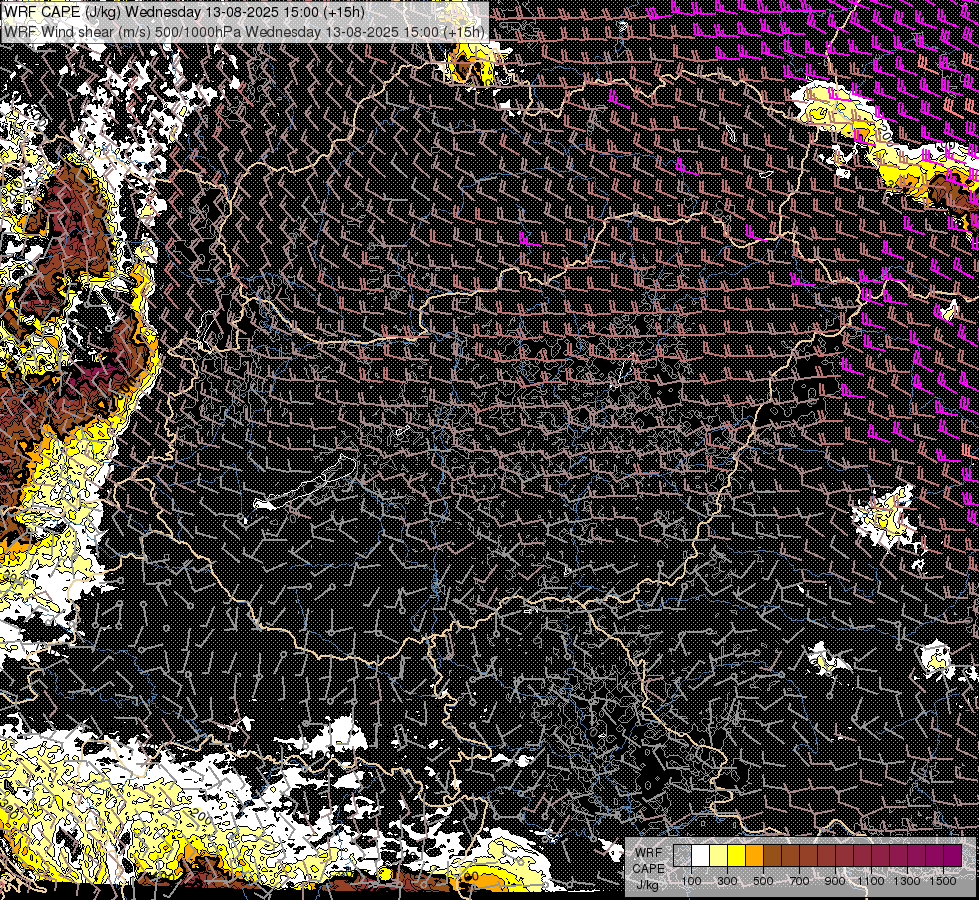This screenshot has height=900, width=979.
Task: Click the WRF CAPE (J/kg) title line
Action: click(184, 12)
